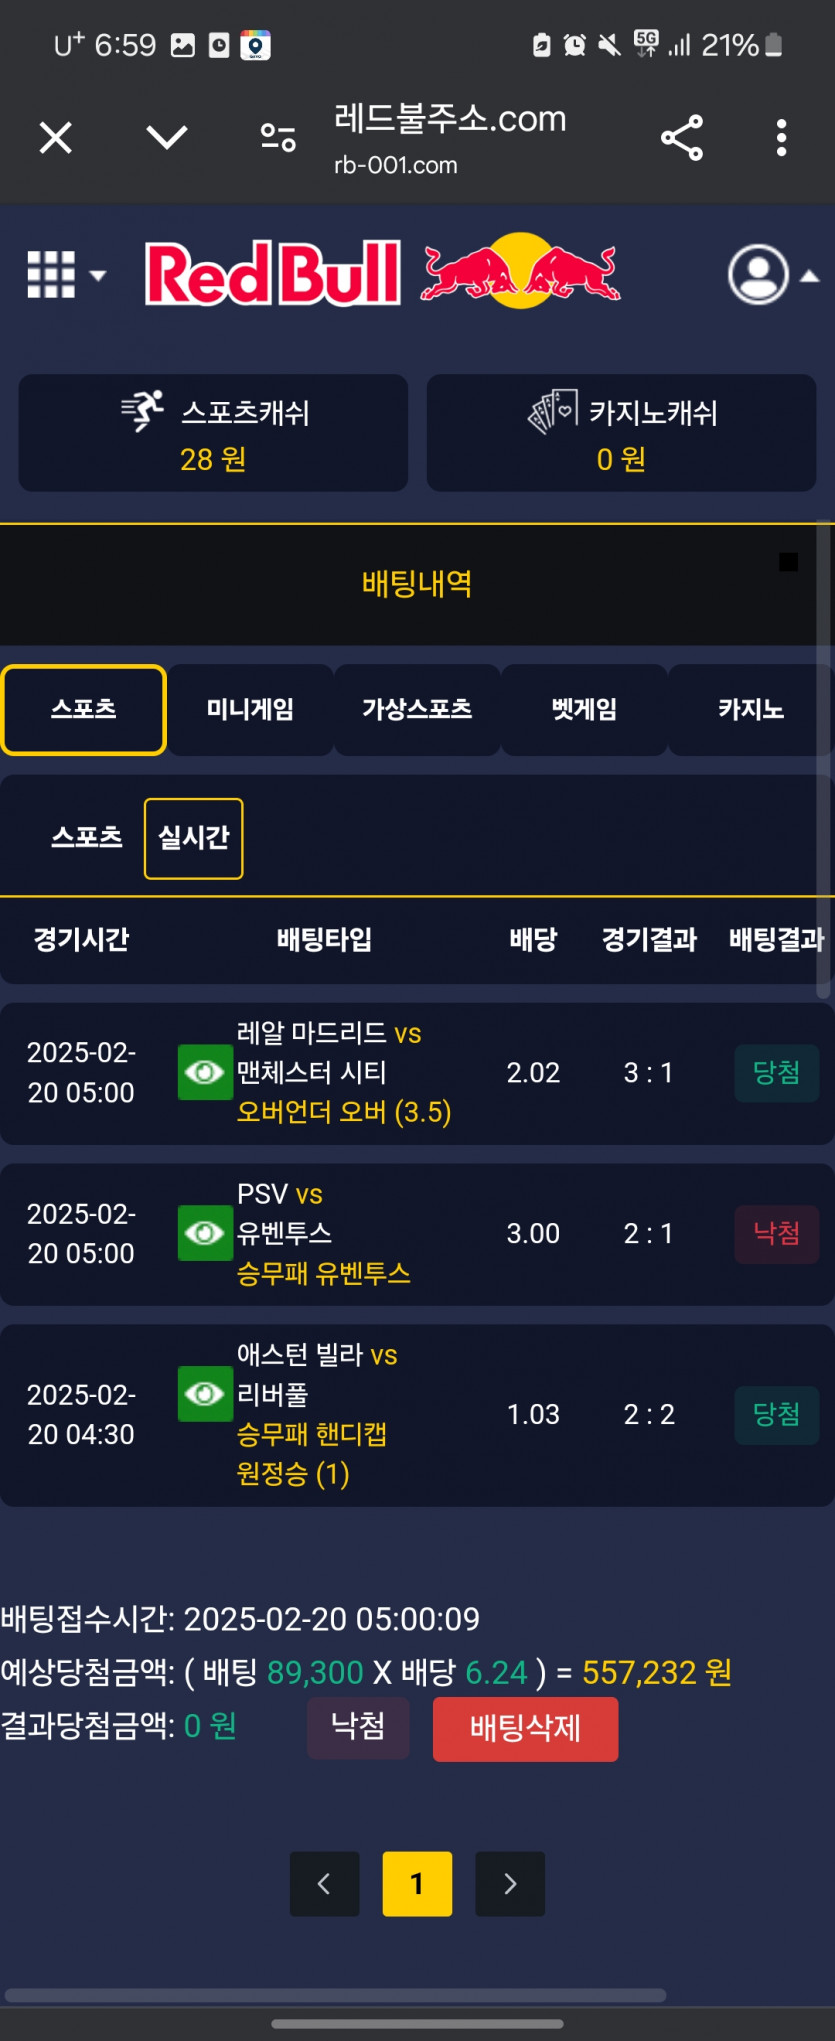Tap the Red Bull logo

point(383,272)
